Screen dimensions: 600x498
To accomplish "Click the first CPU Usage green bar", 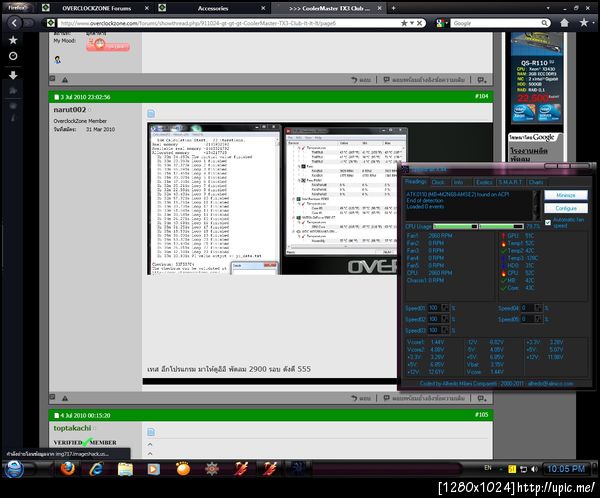I will 455,226.
